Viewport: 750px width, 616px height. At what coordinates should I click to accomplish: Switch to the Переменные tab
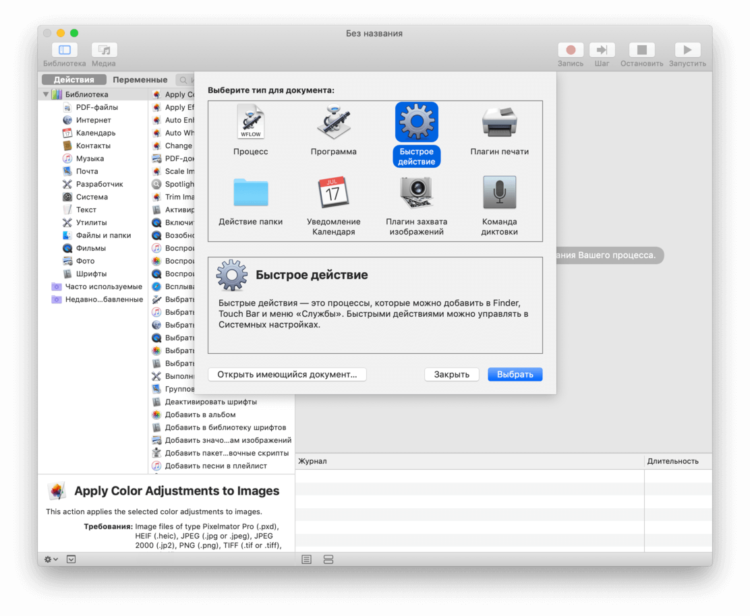(x=140, y=79)
